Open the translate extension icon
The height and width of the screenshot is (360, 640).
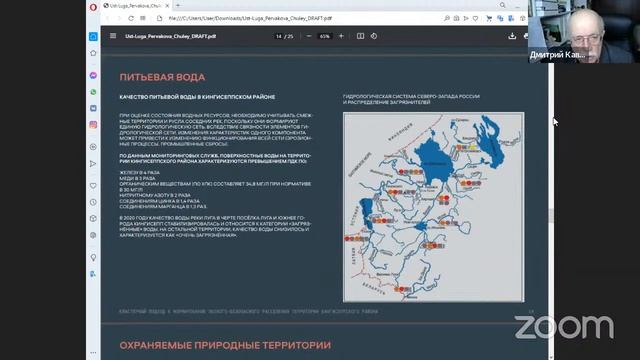click(500, 18)
